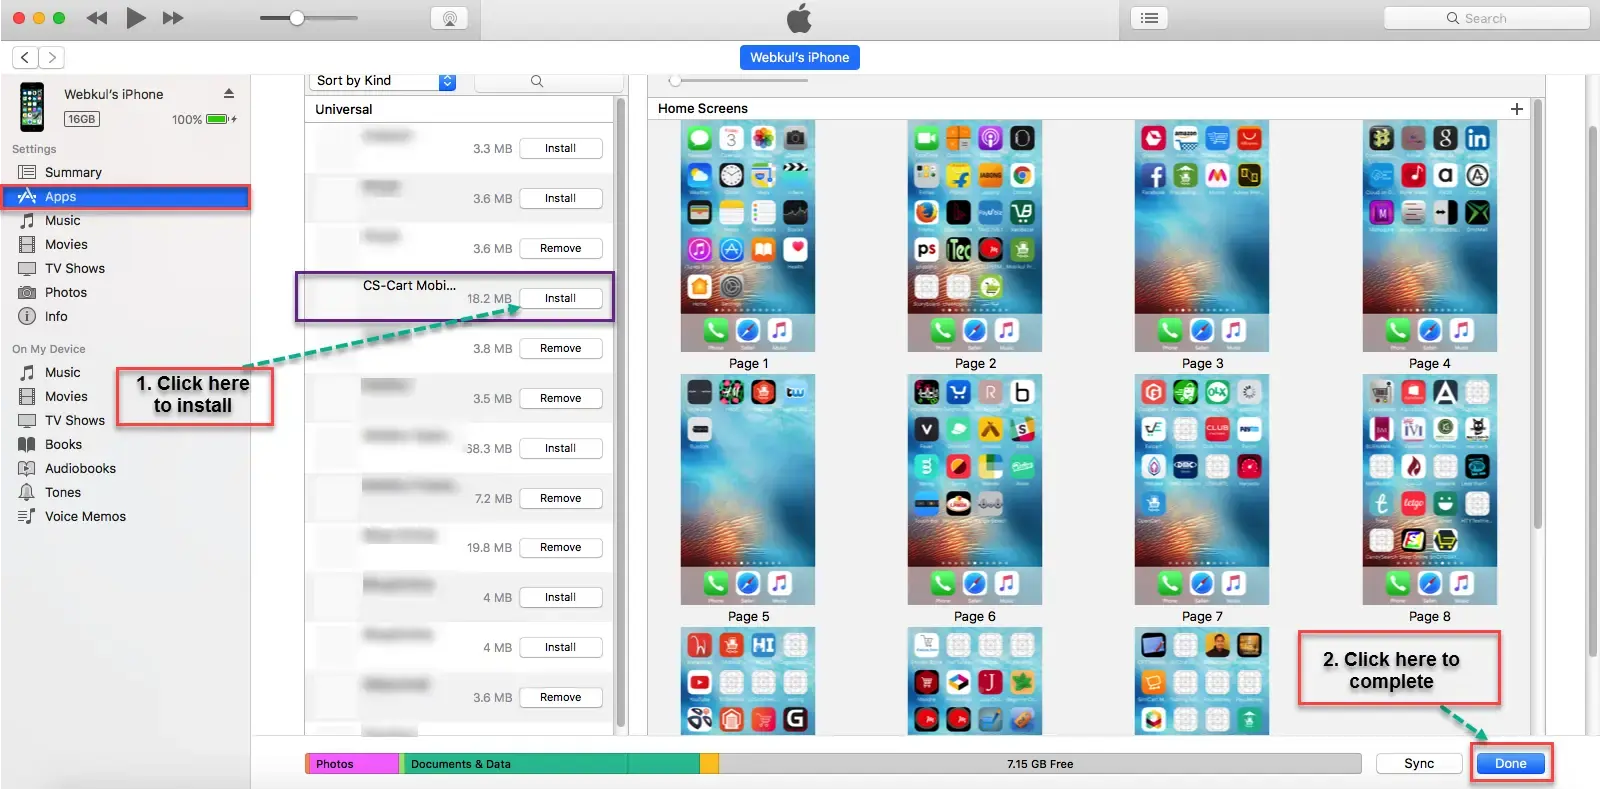Viewport: 1600px width, 789px height.
Task: Click the Done button
Action: tap(1510, 763)
